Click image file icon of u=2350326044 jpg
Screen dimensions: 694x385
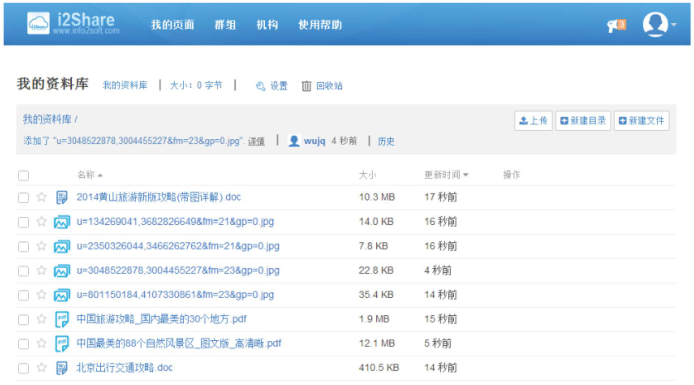(x=62, y=246)
